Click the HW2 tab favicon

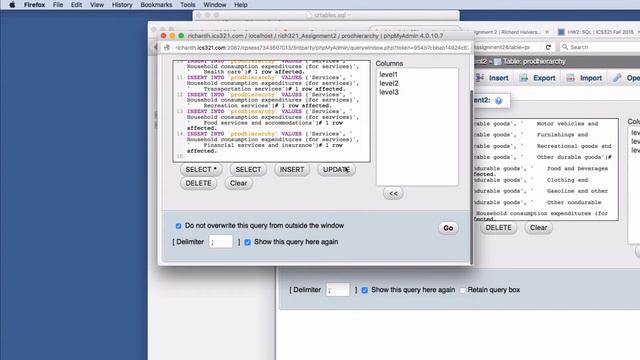point(561,32)
